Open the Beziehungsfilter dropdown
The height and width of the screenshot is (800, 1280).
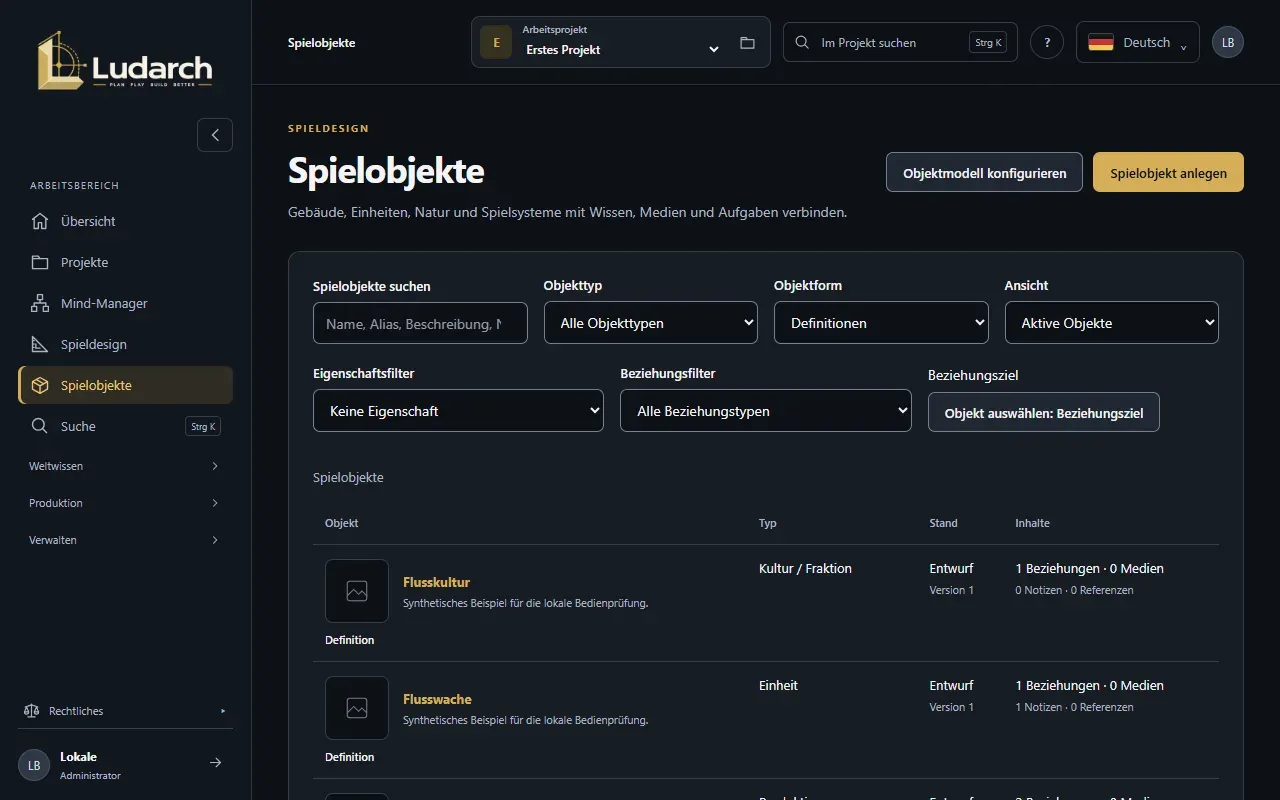coord(766,411)
